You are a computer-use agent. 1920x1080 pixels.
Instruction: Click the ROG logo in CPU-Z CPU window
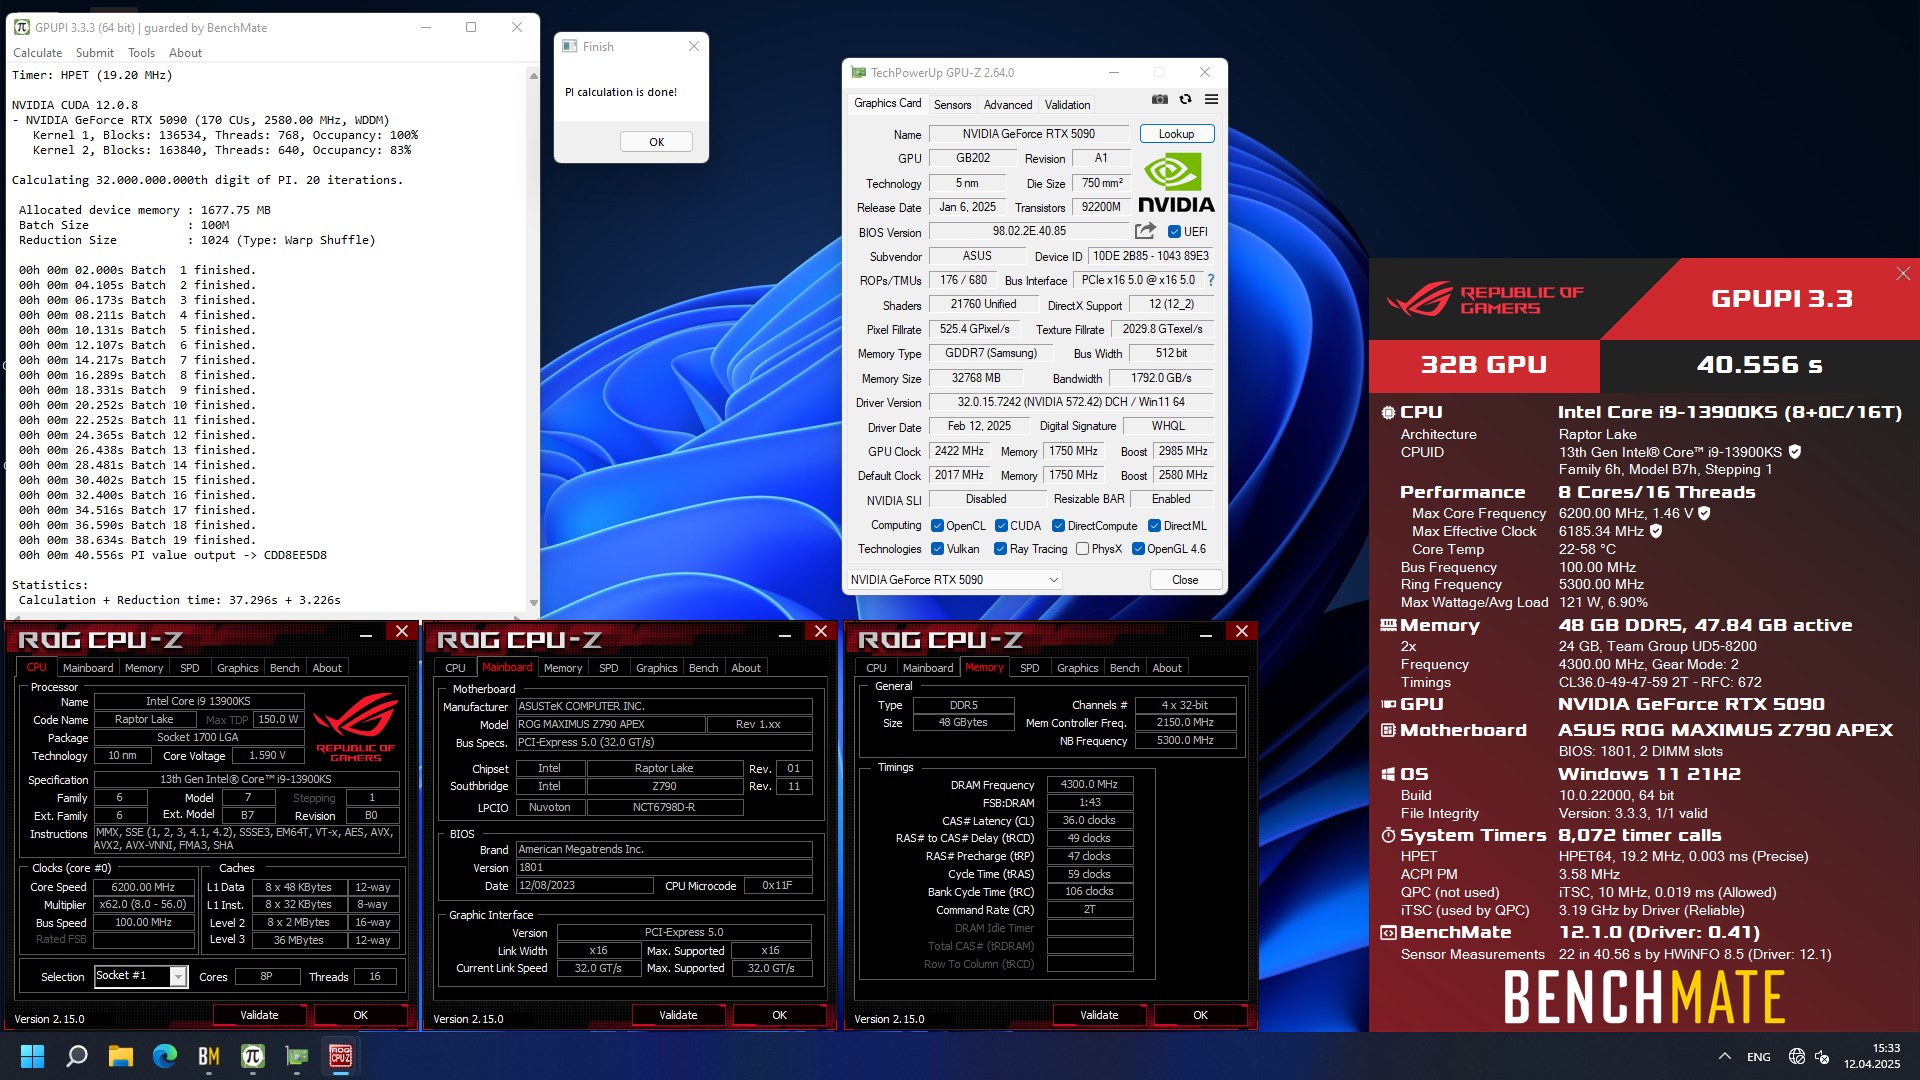coord(356,727)
